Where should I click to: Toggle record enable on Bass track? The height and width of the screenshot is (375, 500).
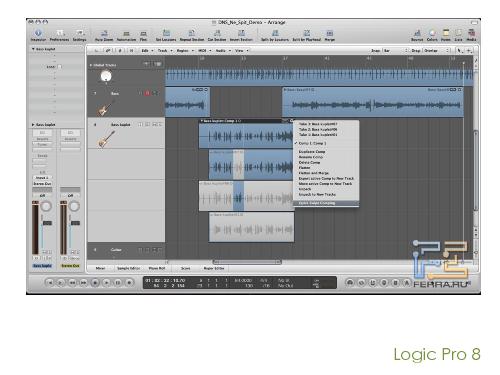coord(147,93)
